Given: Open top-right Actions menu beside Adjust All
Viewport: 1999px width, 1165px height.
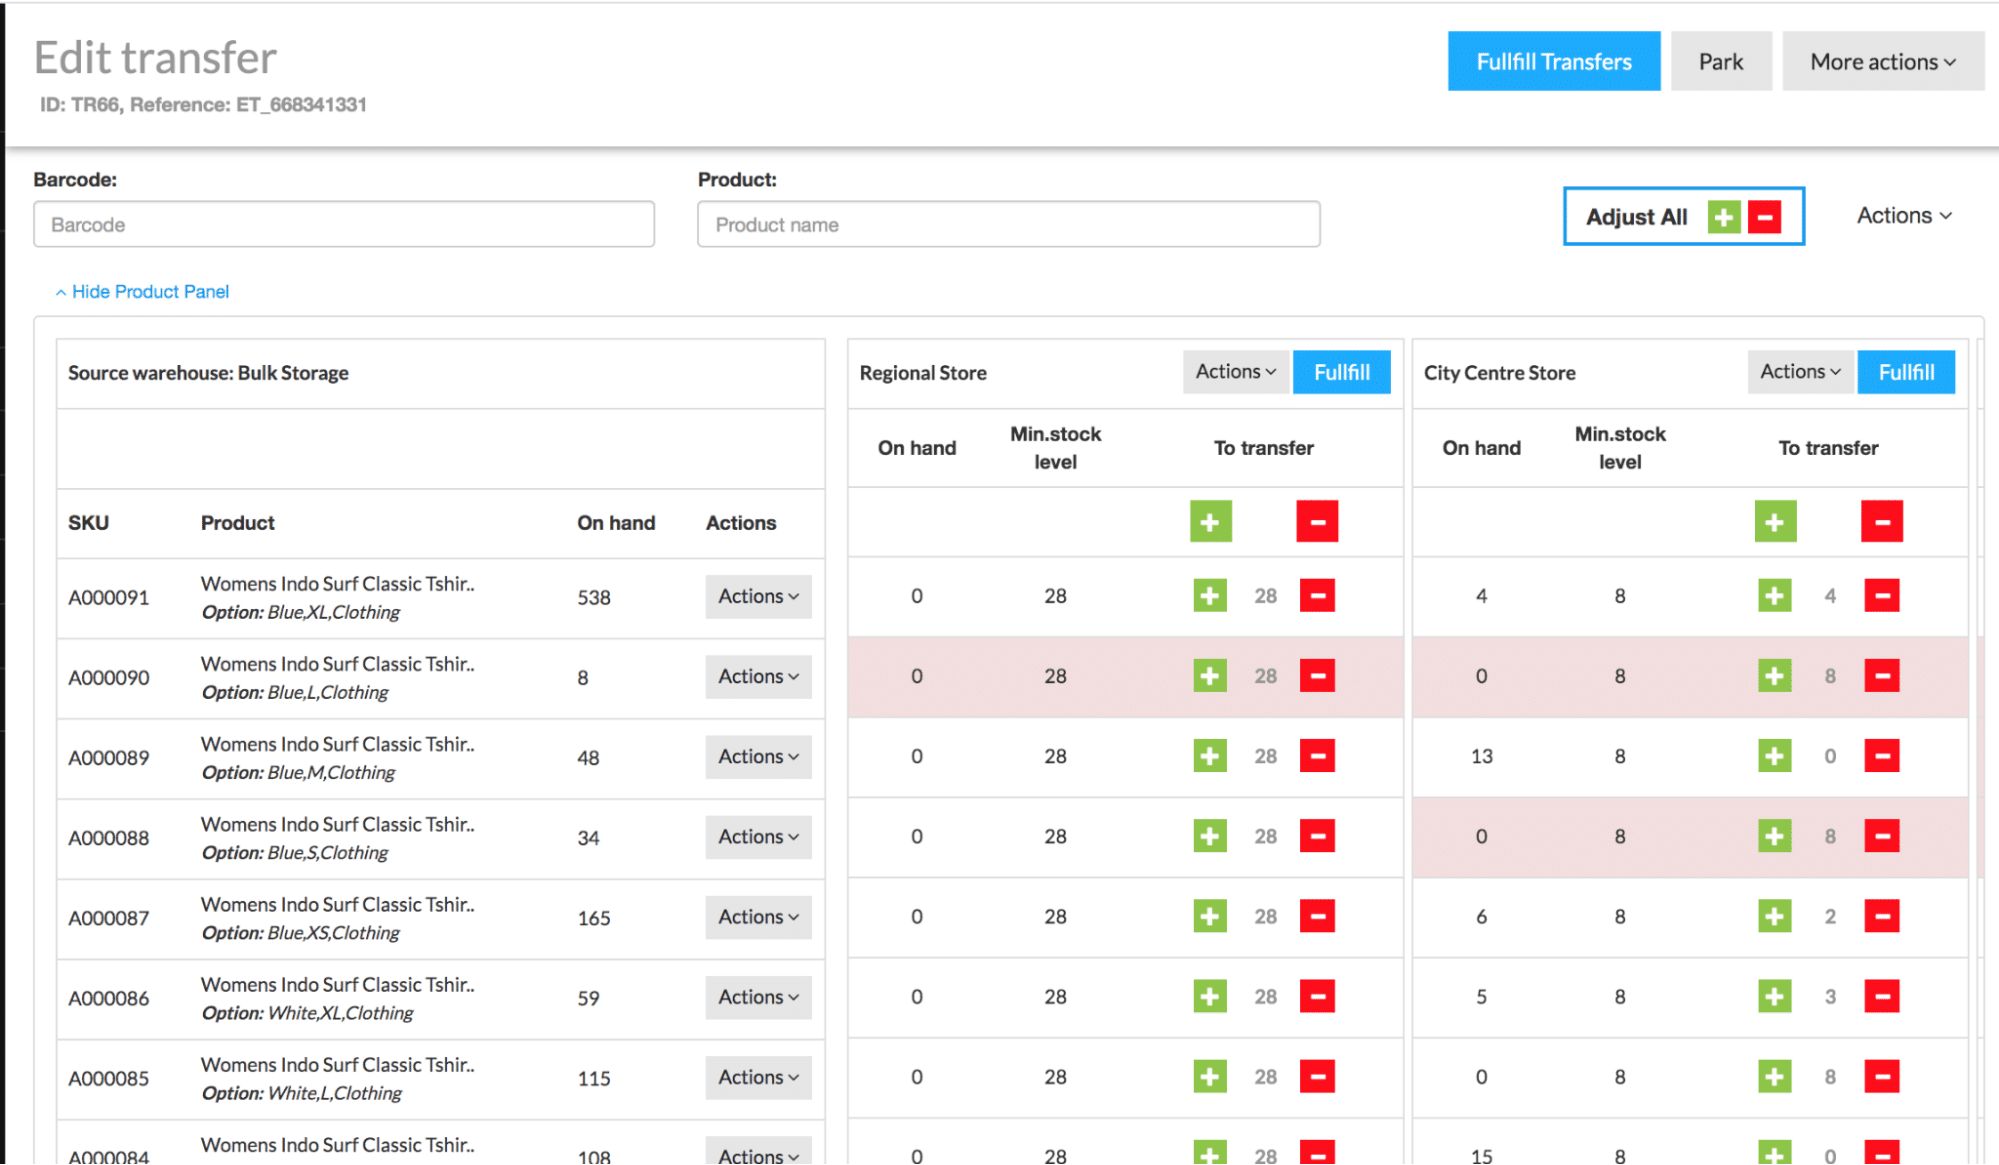Looking at the screenshot, I should click(1903, 216).
